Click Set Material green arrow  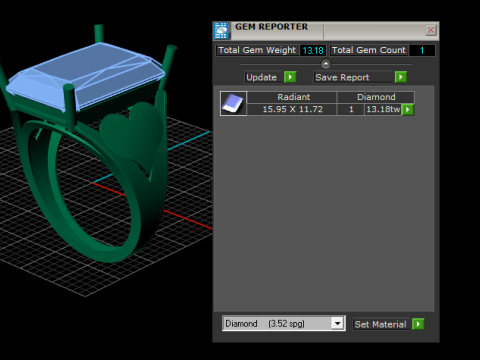coord(418,324)
